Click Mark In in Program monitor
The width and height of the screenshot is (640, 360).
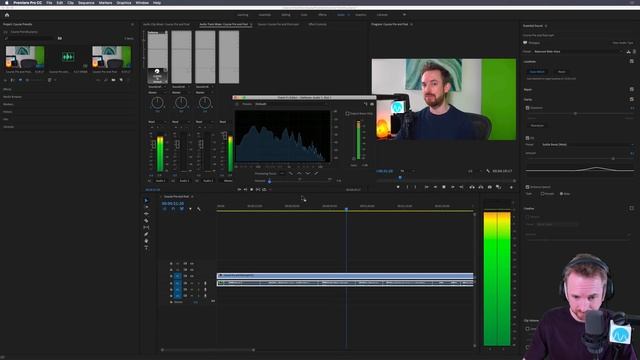pyautogui.click(x=407, y=187)
